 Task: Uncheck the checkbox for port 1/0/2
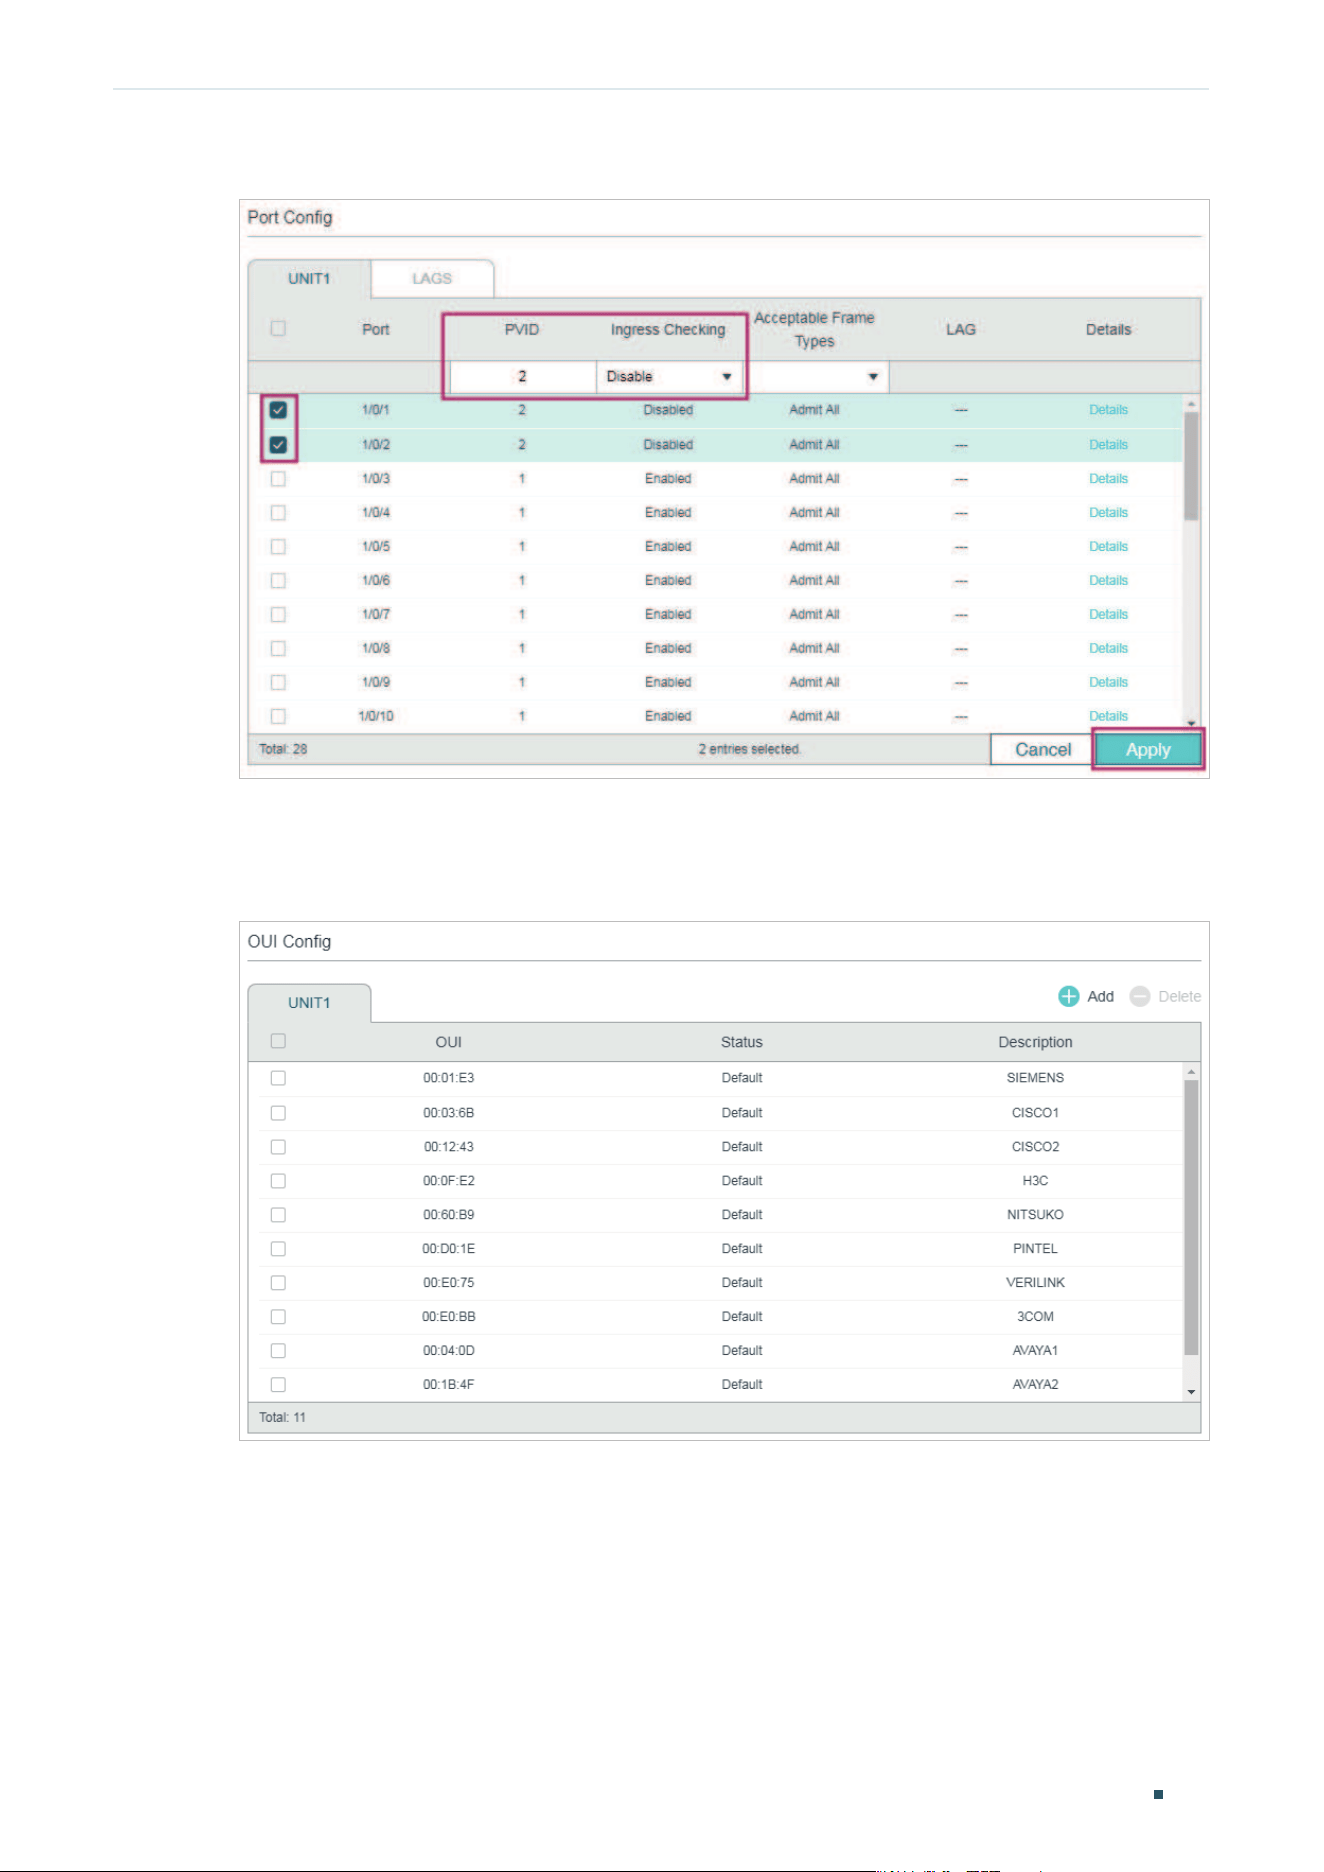[278, 445]
